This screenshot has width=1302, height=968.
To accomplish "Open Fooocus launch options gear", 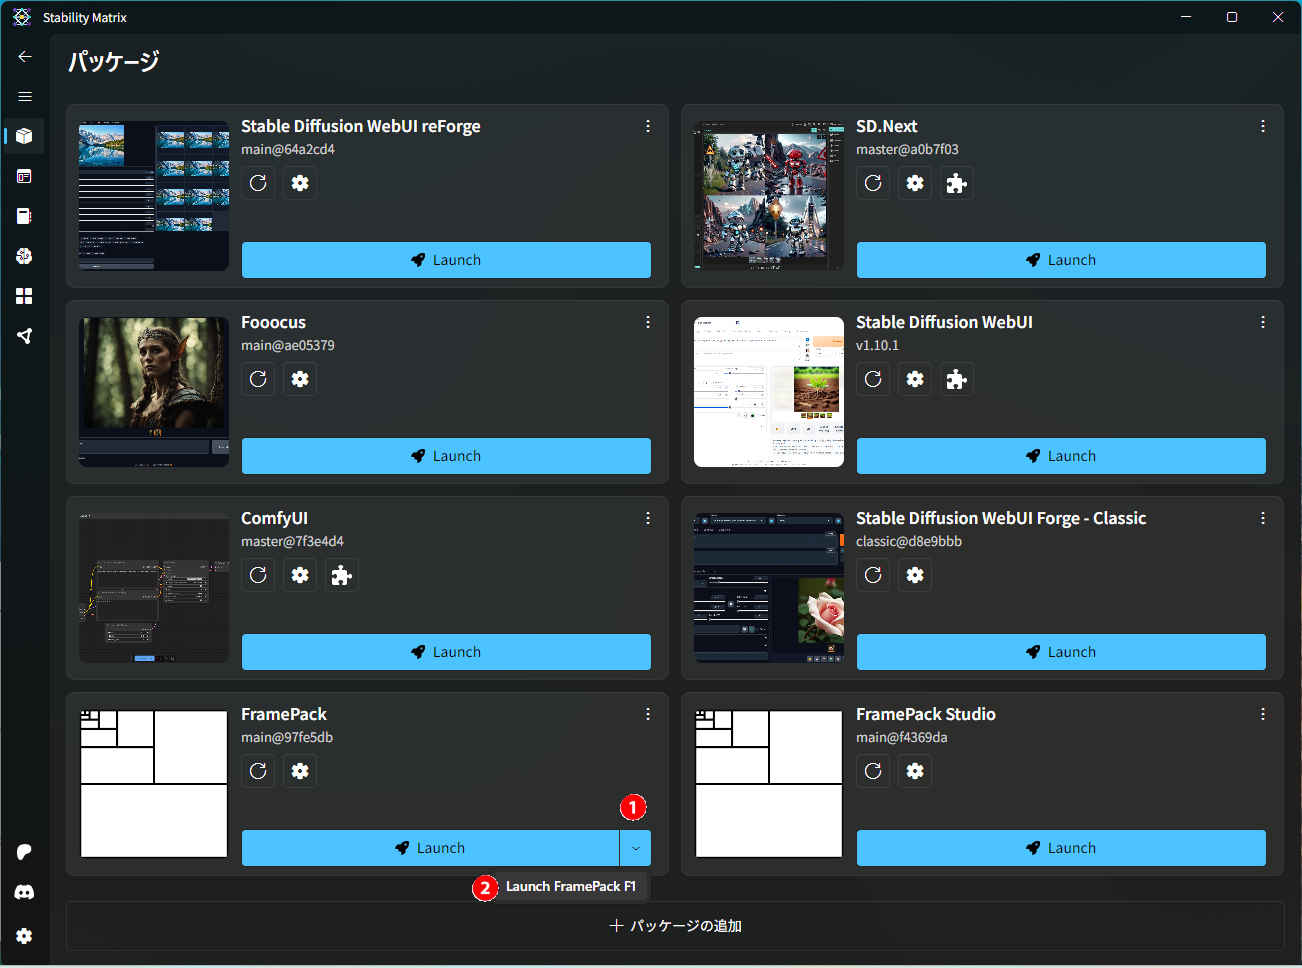I will coord(300,379).
